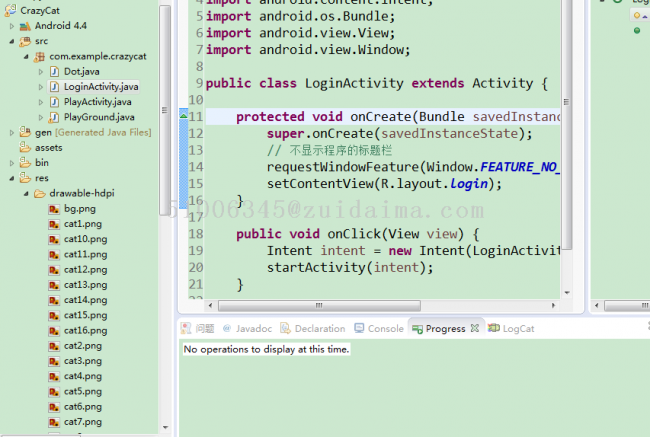
Task: Click the outline green dot item icon
Action: pos(637,30)
